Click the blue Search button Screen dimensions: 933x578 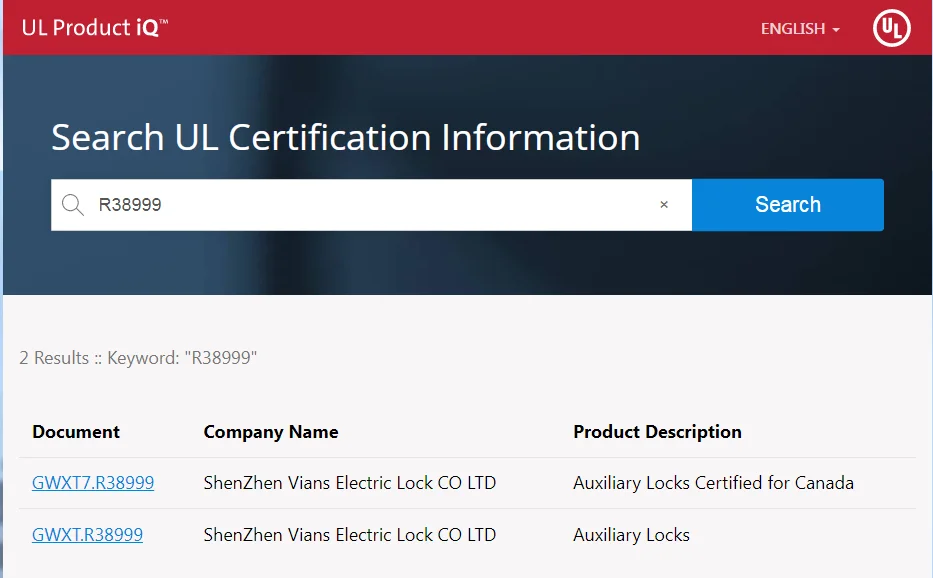point(788,205)
